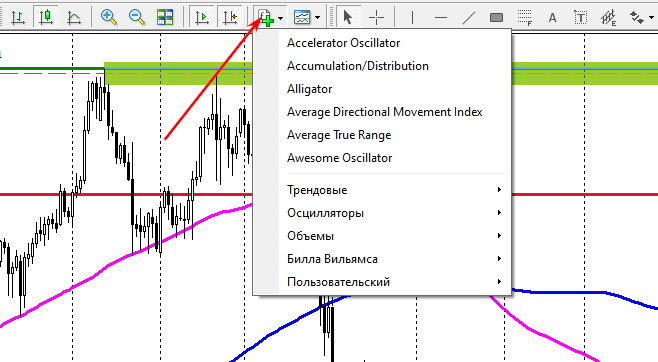The width and height of the screenshot is (658, 362).
Task: Zoom out of the chart
Action: [137, 17]
